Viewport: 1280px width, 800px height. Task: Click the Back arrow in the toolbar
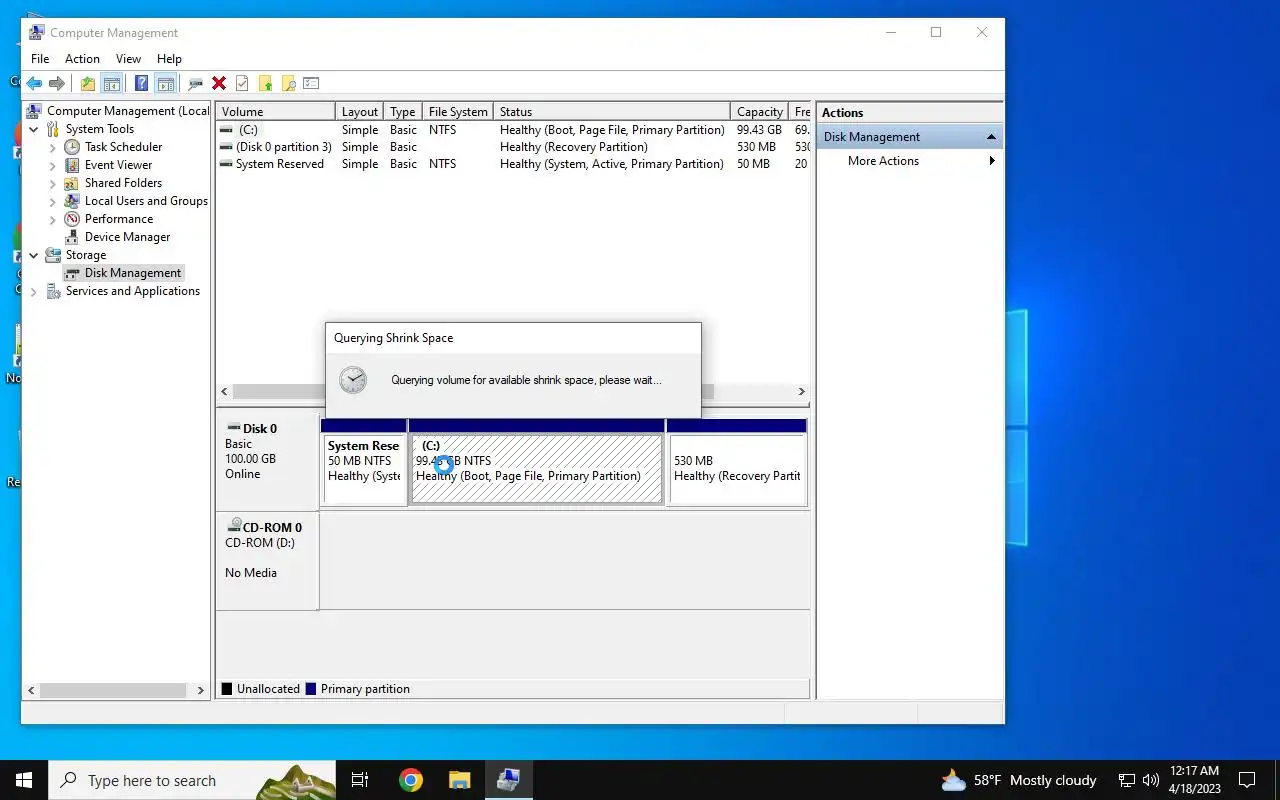[34, 84]
